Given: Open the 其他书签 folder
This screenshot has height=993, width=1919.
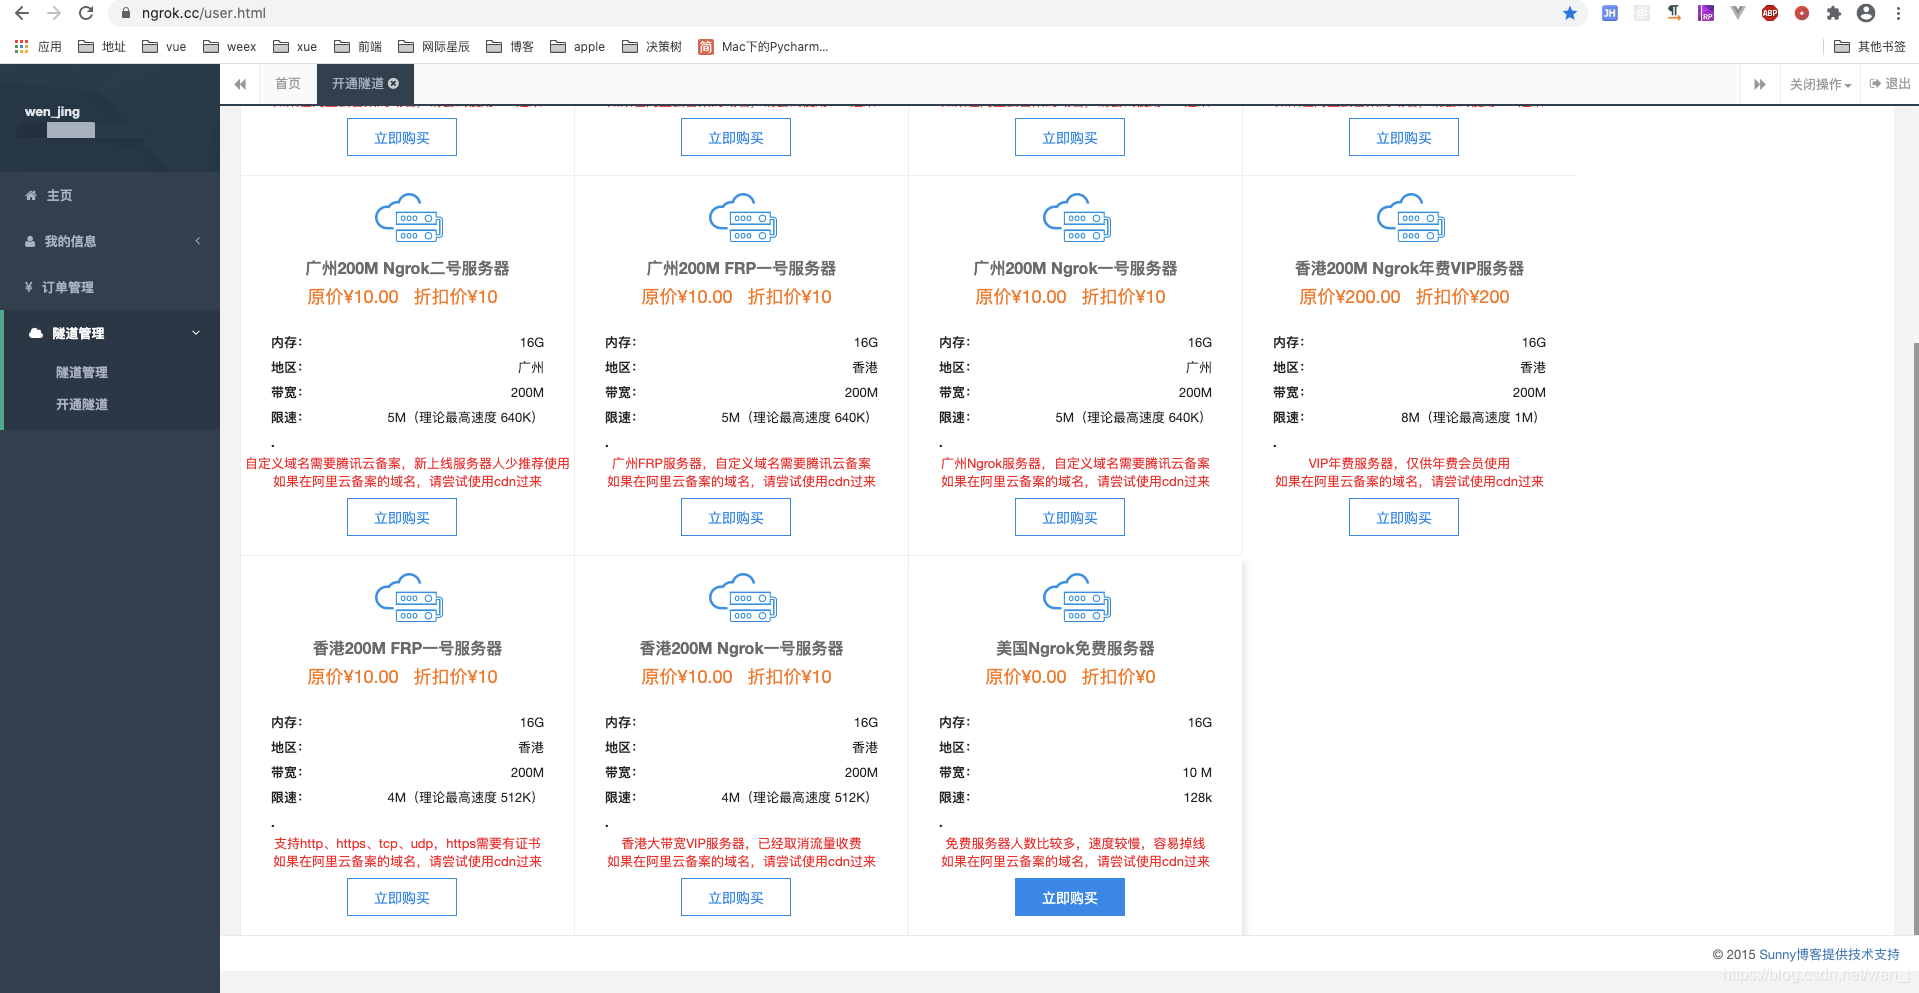Looking at the screenshot, I should click(1870, 47).
